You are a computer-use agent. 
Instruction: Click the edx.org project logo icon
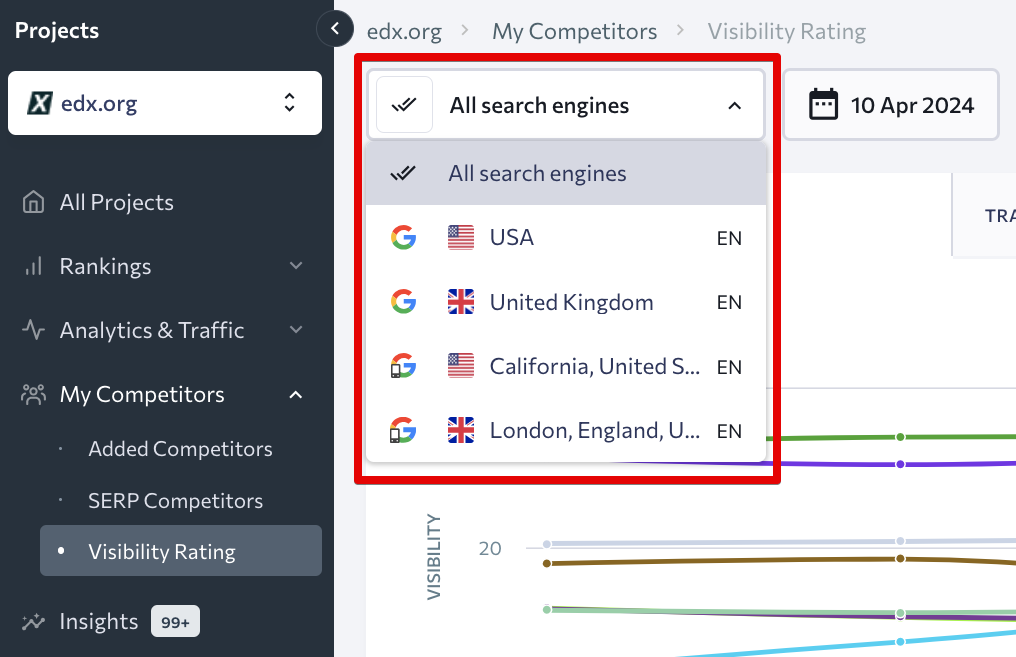[x=40, y=103]
